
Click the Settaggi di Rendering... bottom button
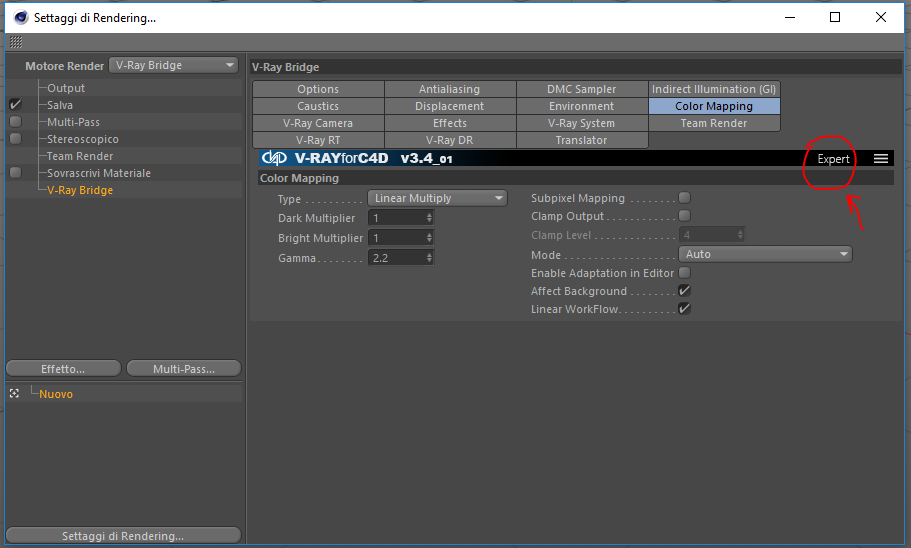123,535
